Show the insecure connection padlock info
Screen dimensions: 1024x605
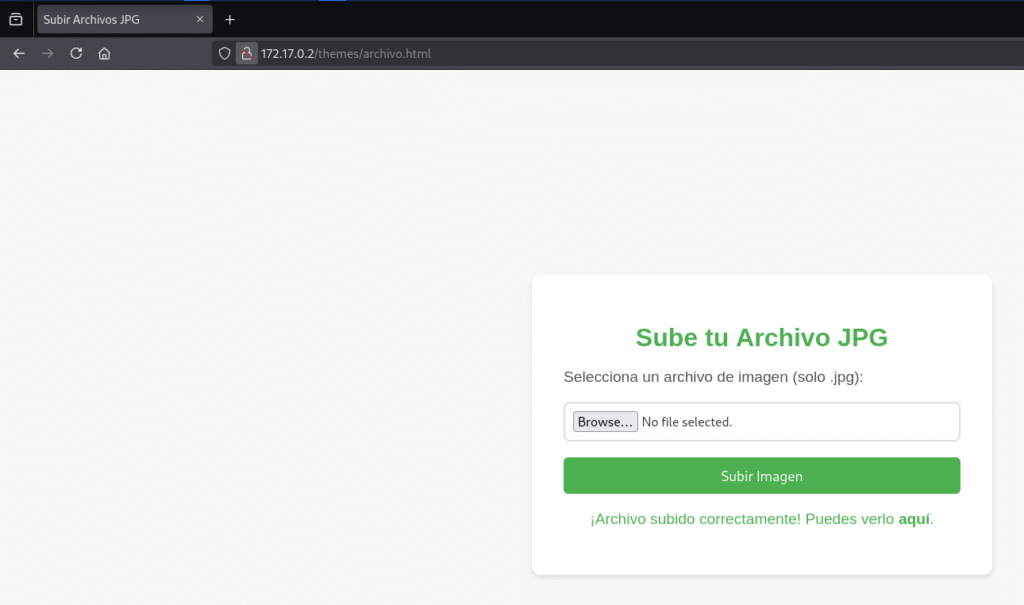point(246,54)
